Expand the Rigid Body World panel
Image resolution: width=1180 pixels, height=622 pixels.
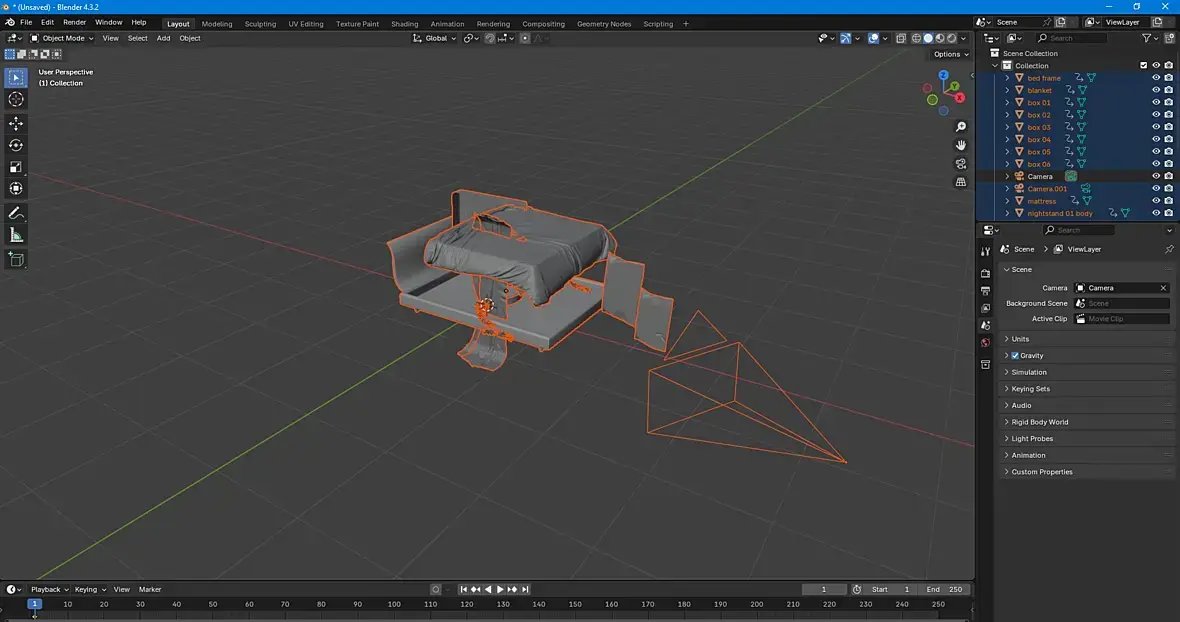tap(1087, 422)
